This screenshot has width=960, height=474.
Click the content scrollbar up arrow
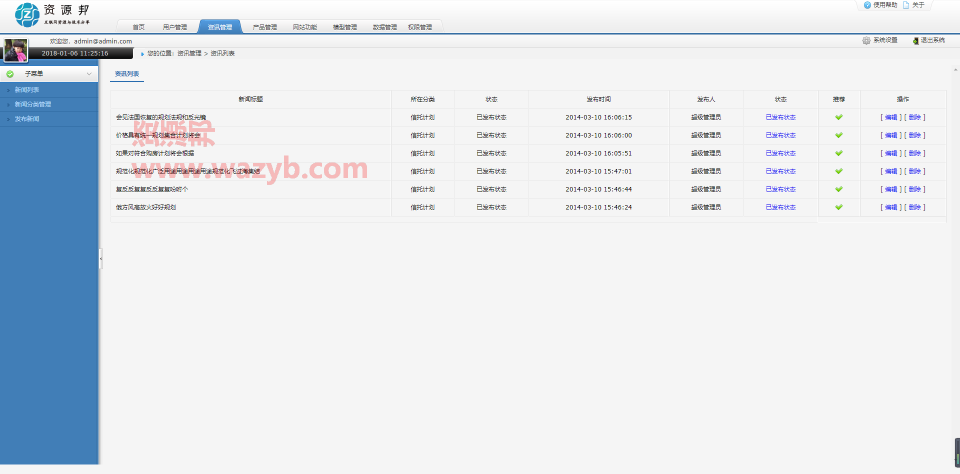[x=956, y=70]
